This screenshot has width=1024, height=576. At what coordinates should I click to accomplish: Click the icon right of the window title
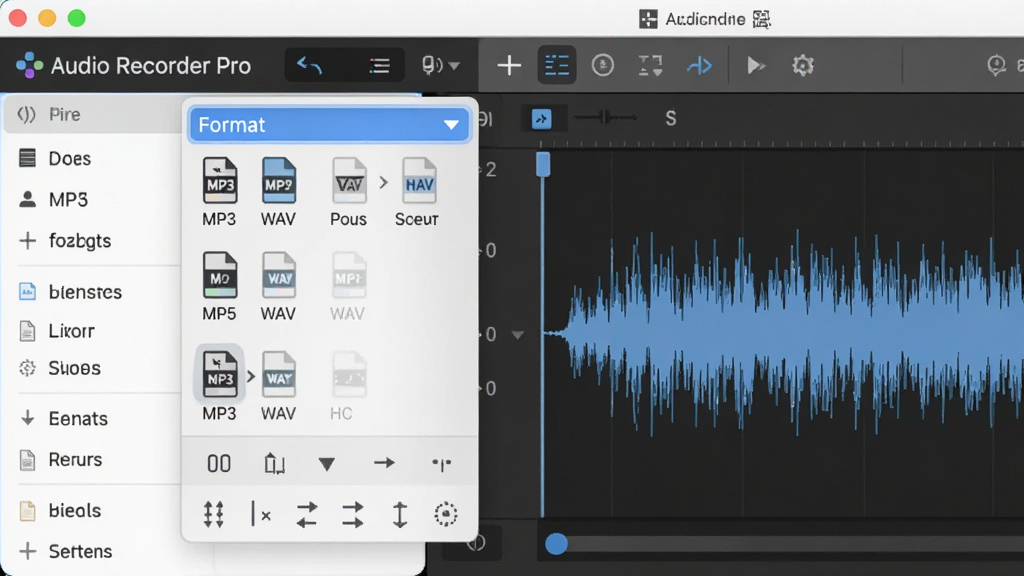(761, 19)
